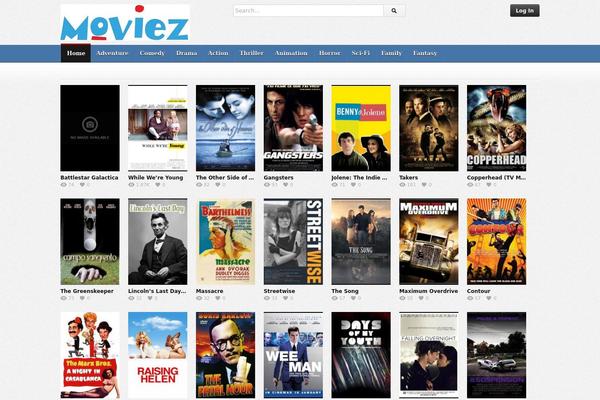The height and width of the screenshot is (400, 600).
Task: Click the heart icon under Streetwise
Action: (285, 298)
